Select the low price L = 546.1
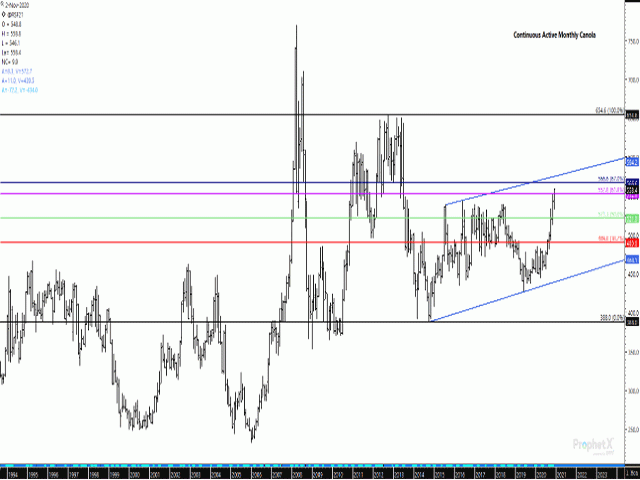The image size is (640, 480). (x=11, y=43)
